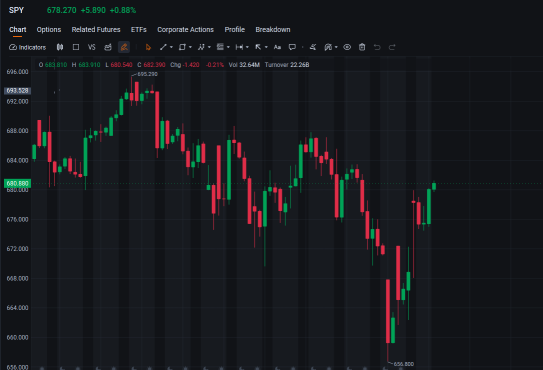The image size is (543, 370).
Task: Click the 656.800 low price annotation
Action: coord(404,364)
